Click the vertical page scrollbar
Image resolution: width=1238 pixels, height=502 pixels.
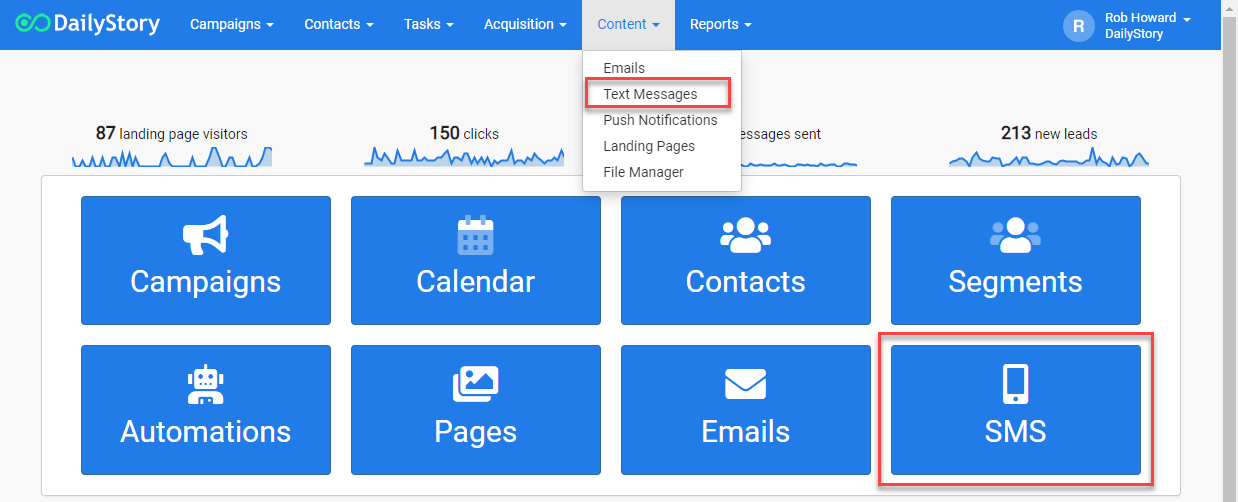point(1229,251)
